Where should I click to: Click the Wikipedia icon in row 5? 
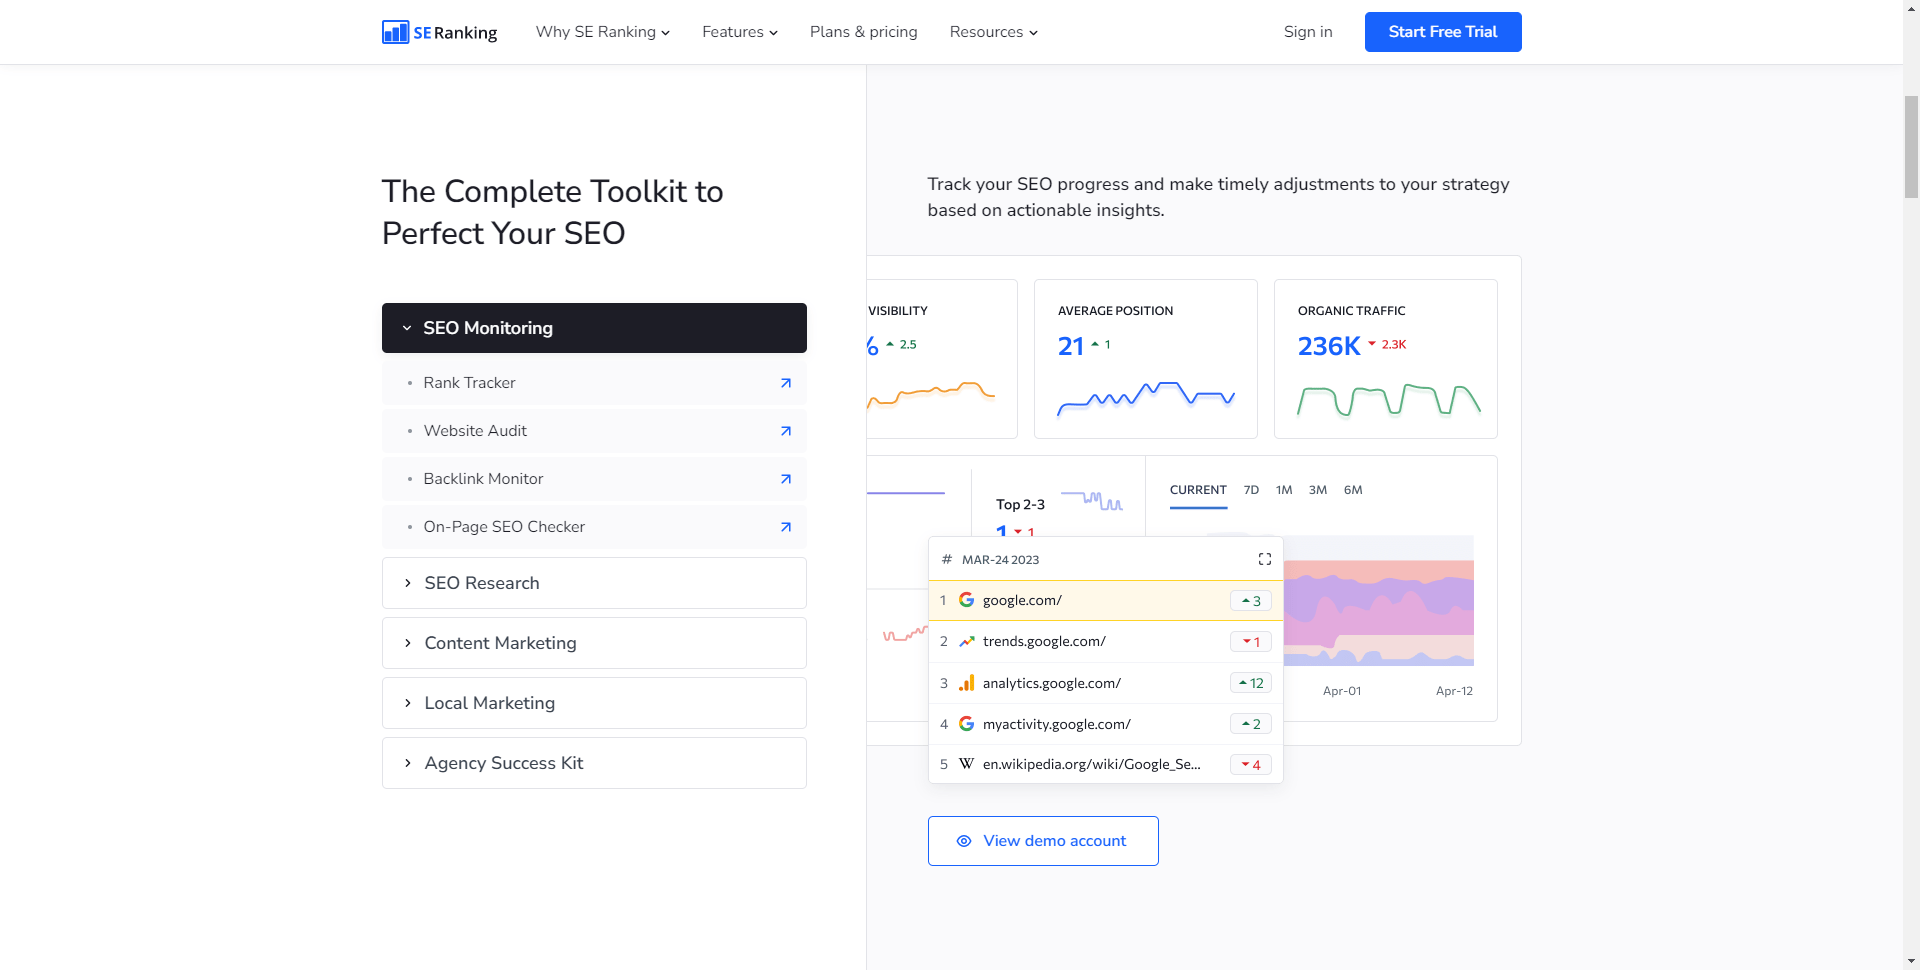967,764
